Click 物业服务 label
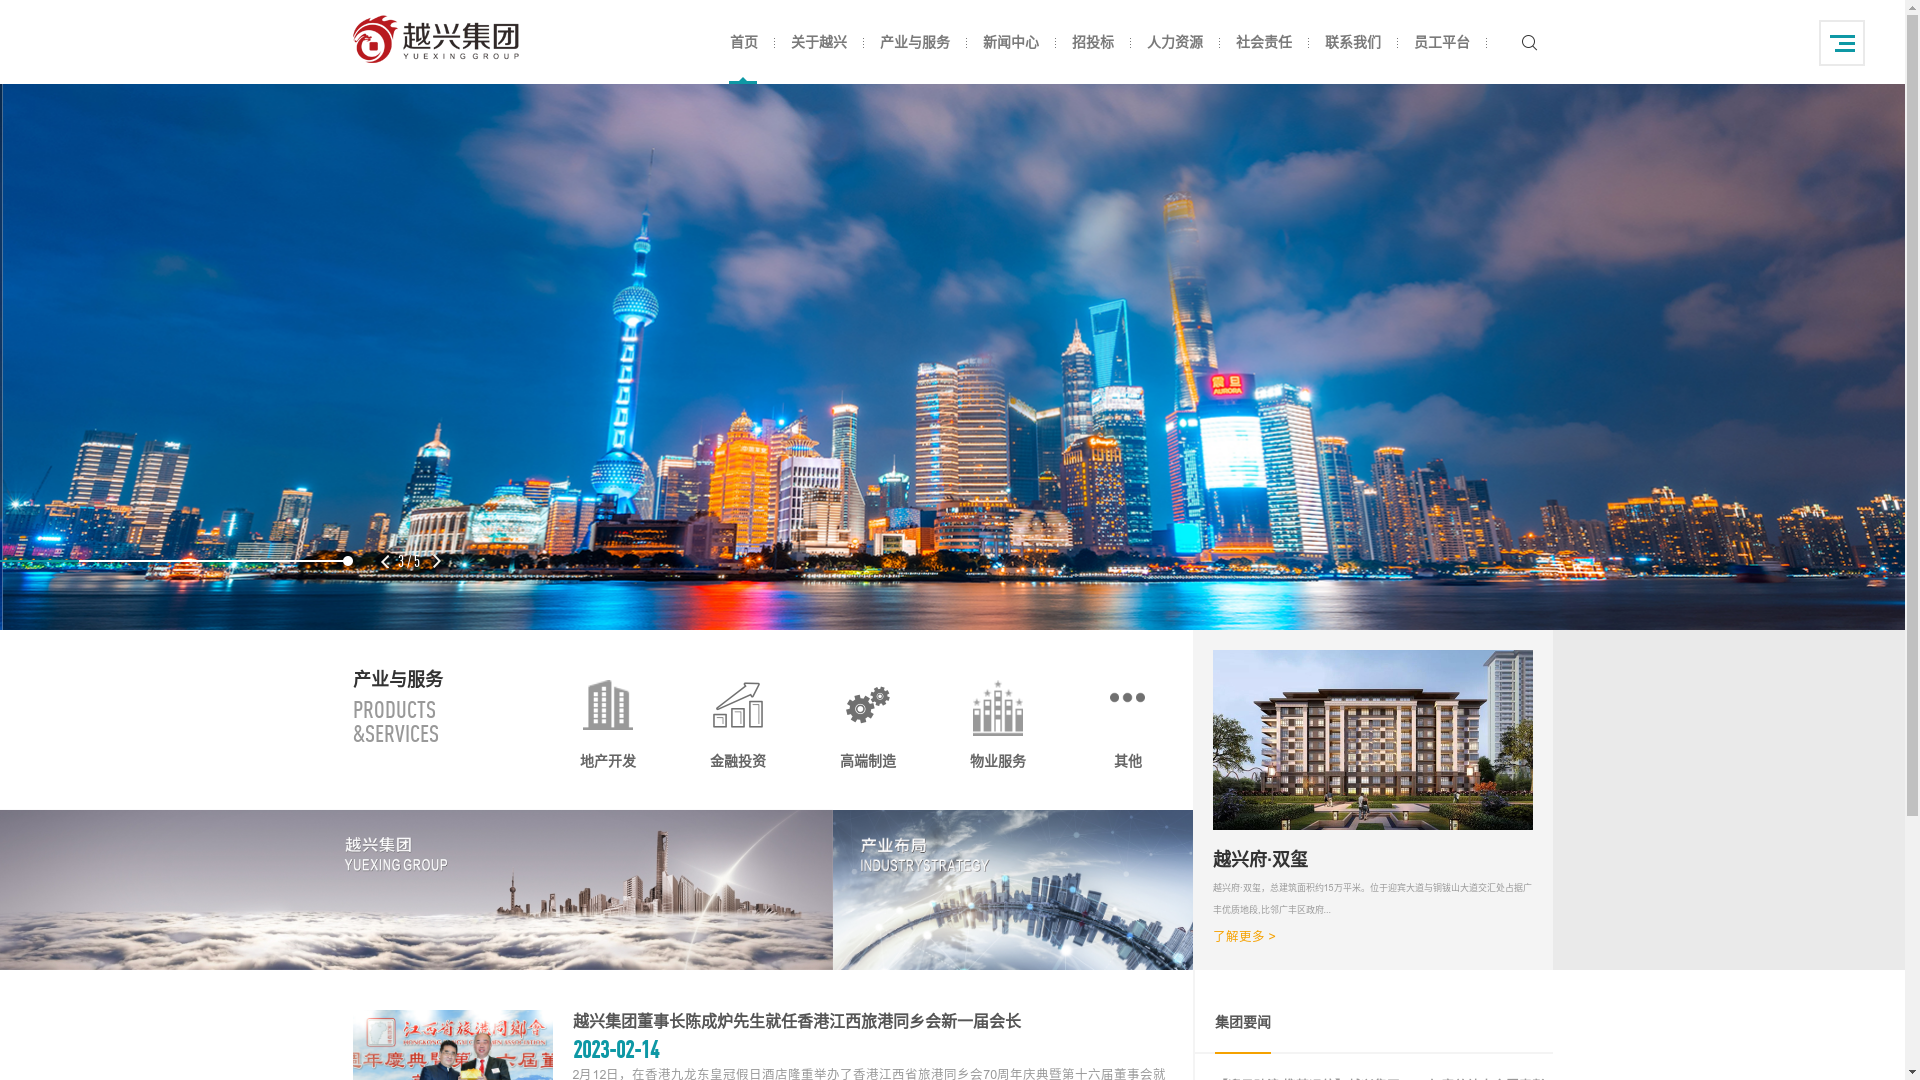The image size is (1920, 1080). point(998,762)
